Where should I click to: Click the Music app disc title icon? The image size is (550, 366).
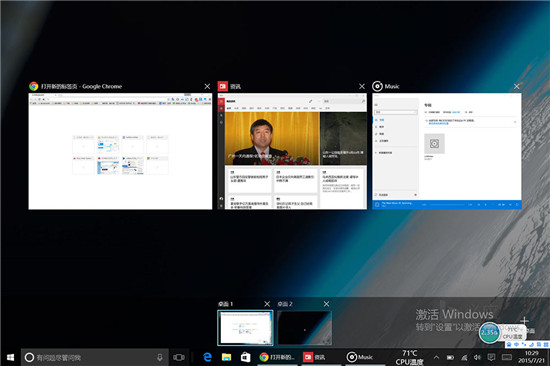pos(377,86)
